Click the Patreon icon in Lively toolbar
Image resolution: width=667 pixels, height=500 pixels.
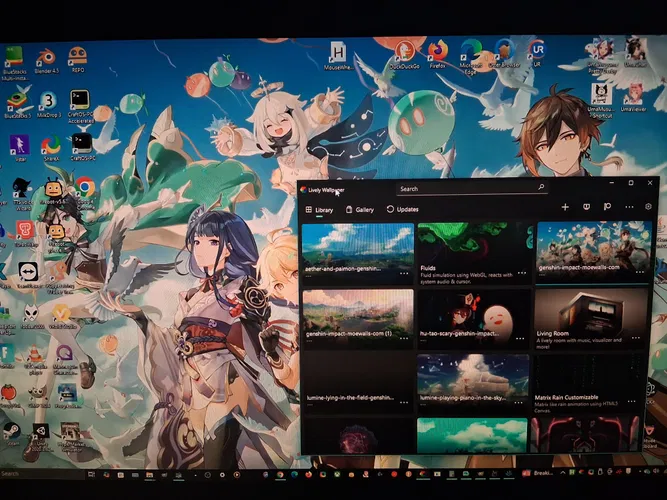(607, 207)
